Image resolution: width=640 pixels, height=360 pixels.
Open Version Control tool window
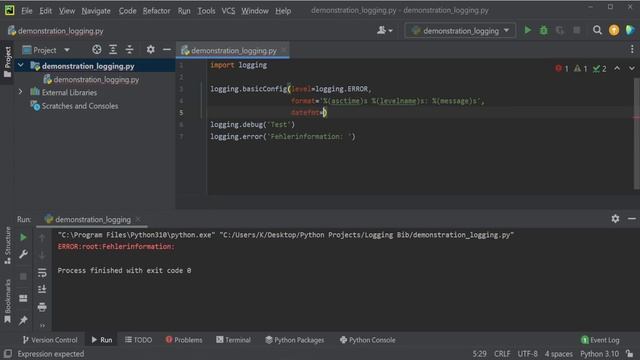tap(50, 340)
